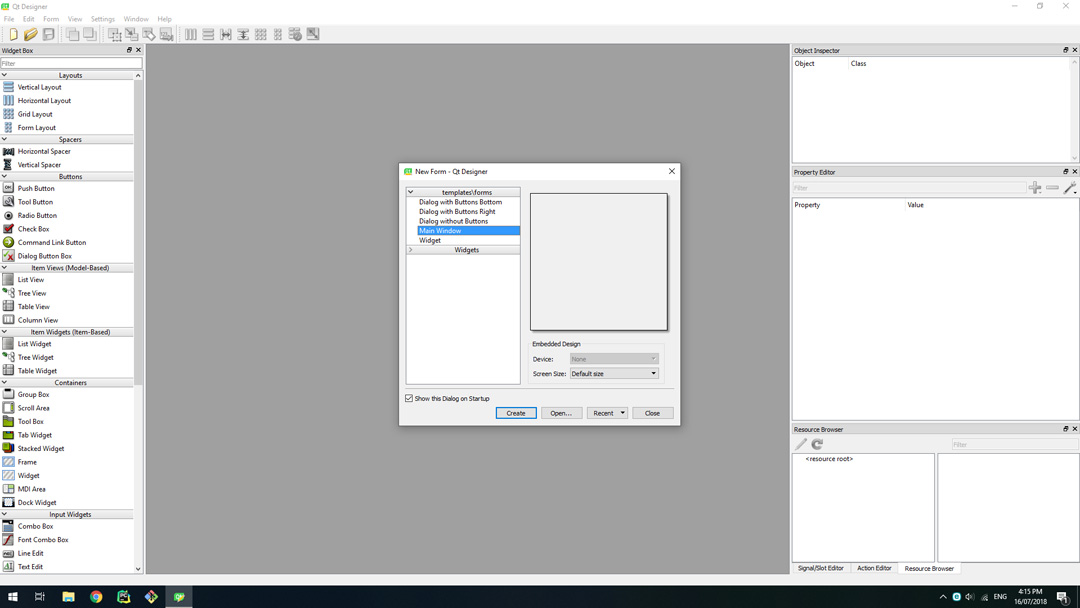1080x608 pixels.
Task: Click the Adjust Size toolbar icon
Action: pyautogui.click(x=313, y=34)
